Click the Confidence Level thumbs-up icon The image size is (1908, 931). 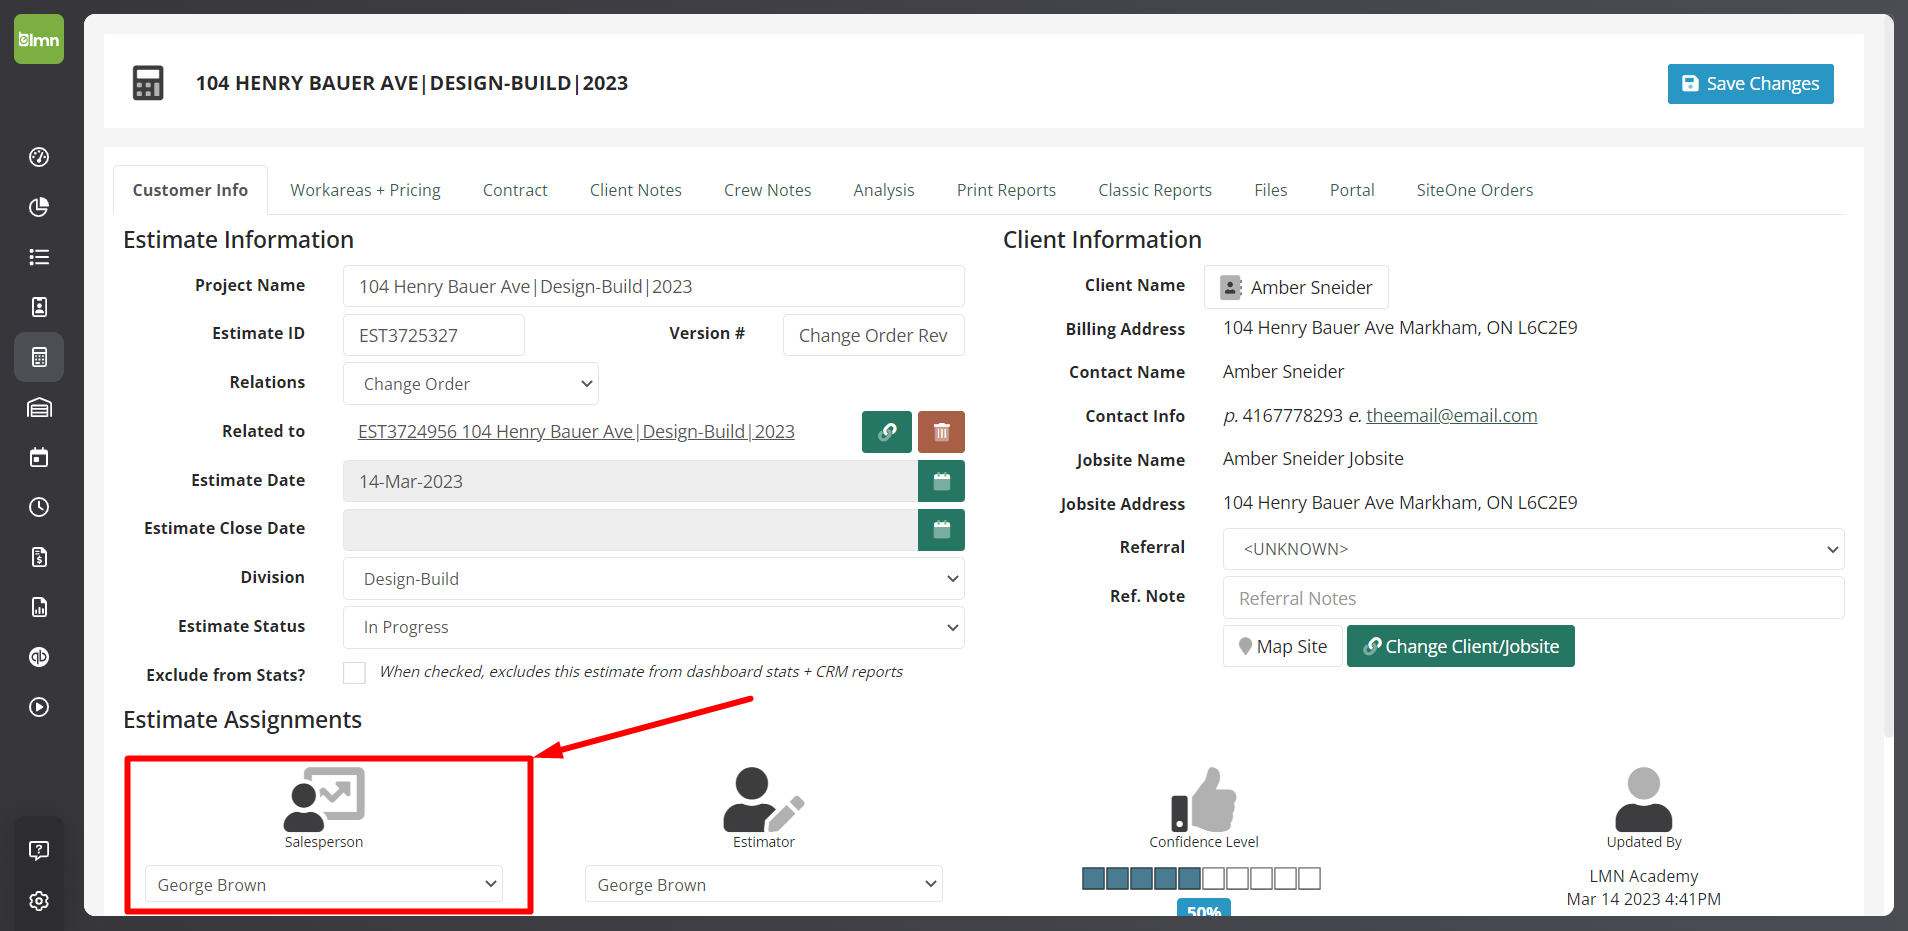1204,799
